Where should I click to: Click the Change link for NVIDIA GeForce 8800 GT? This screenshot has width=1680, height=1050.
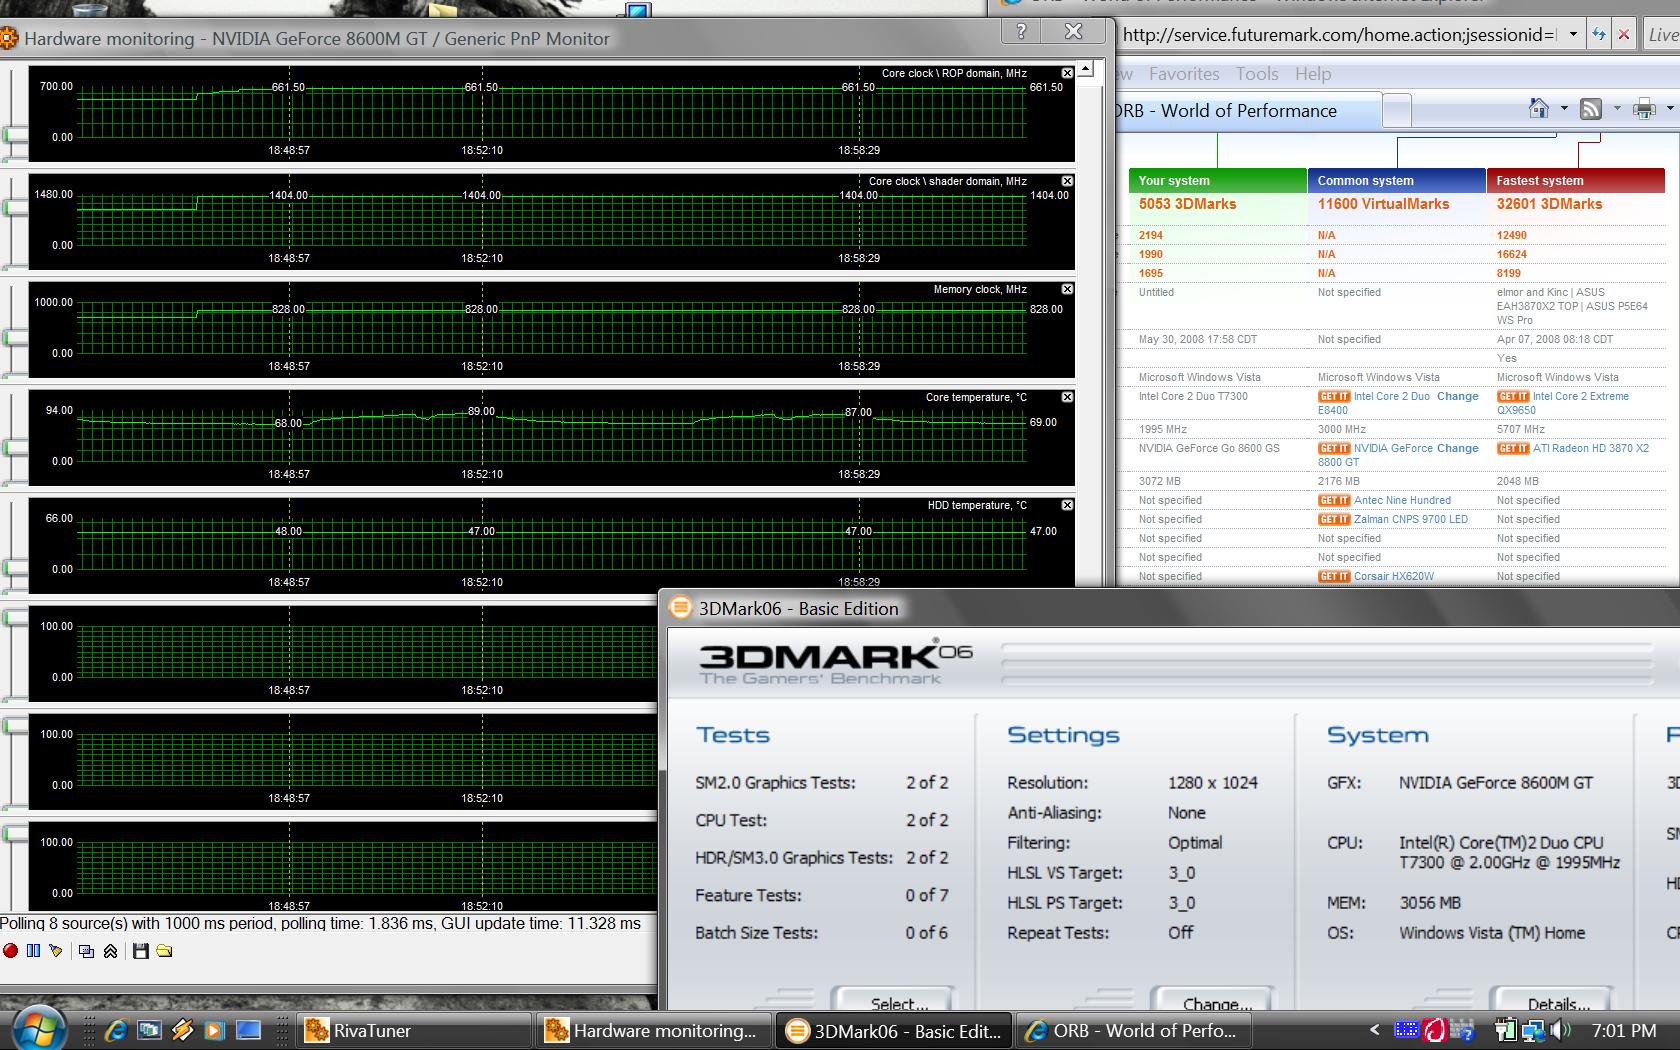point(1457,448)
